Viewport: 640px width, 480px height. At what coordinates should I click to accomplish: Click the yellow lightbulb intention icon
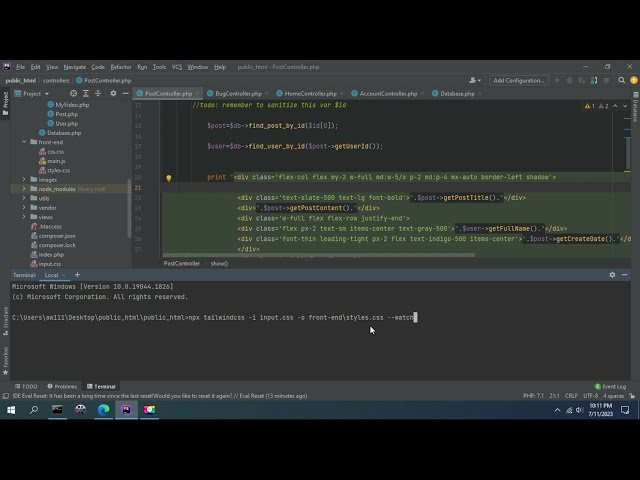pos(169,178)
